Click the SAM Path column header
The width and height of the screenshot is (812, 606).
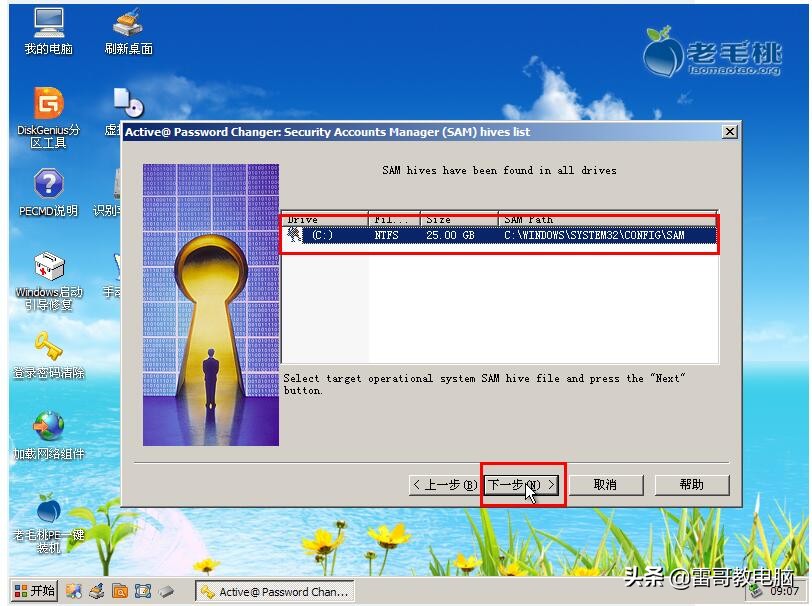click(x=607, y=220)
